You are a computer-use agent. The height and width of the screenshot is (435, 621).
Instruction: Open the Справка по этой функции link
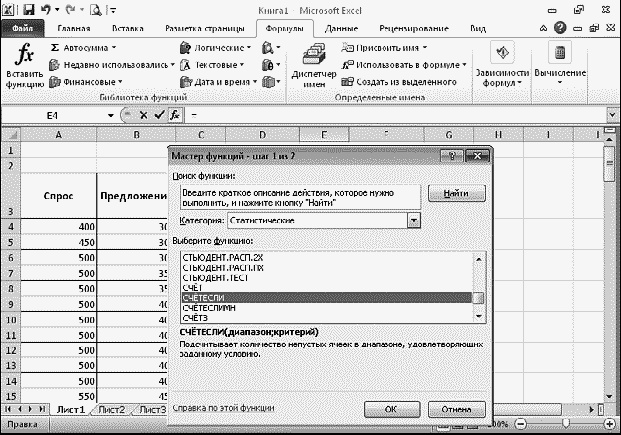pos(220,408)
